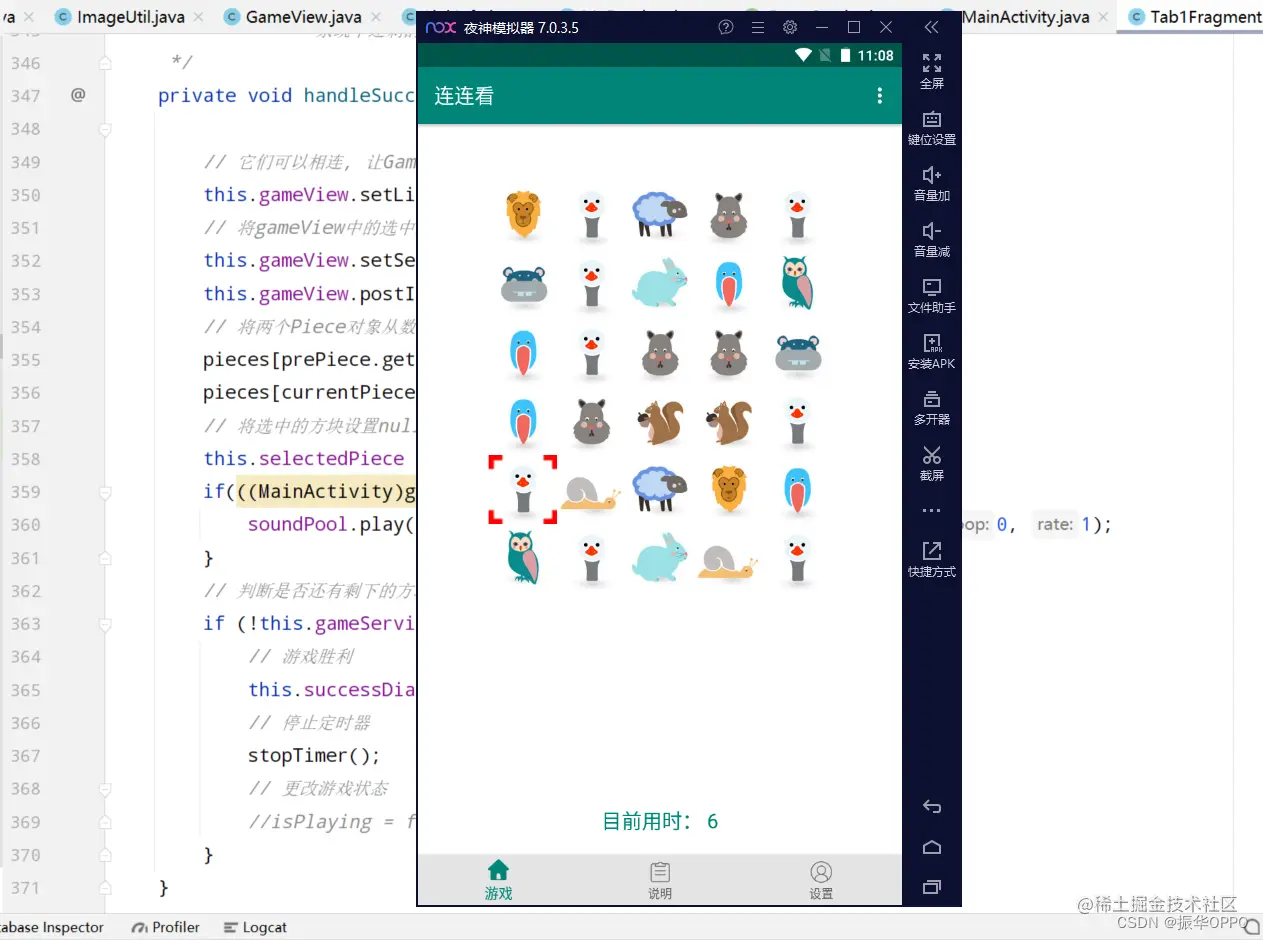Image resolution: width=1263 pixels, height=940 pixels.
Task: Open the 文件助手 file assistant
Action: tap(931, 295)
